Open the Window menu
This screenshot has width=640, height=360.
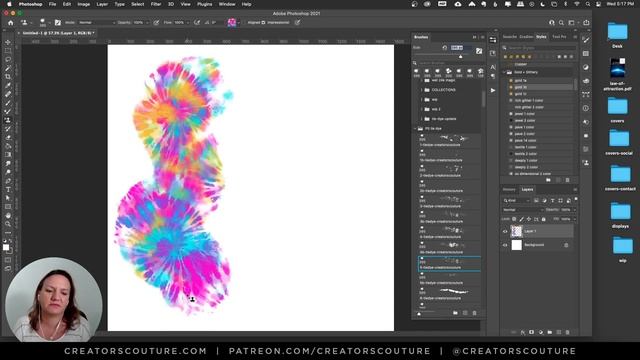(x=227, y=4)
